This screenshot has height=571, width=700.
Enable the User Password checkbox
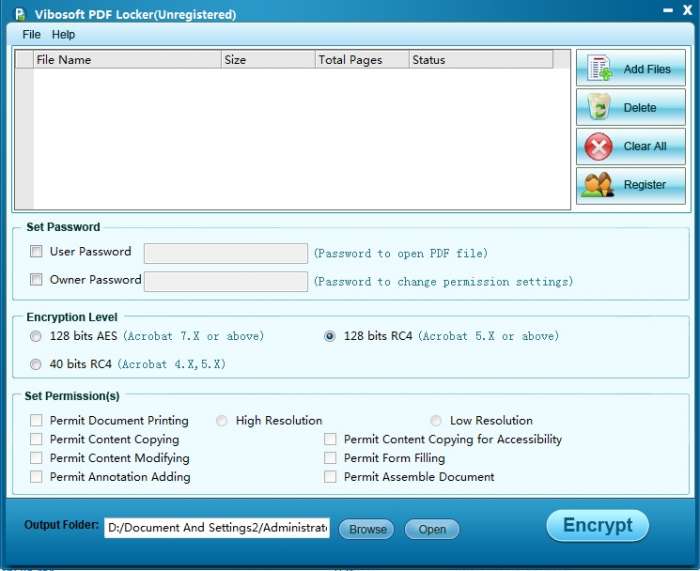[36, 251]
